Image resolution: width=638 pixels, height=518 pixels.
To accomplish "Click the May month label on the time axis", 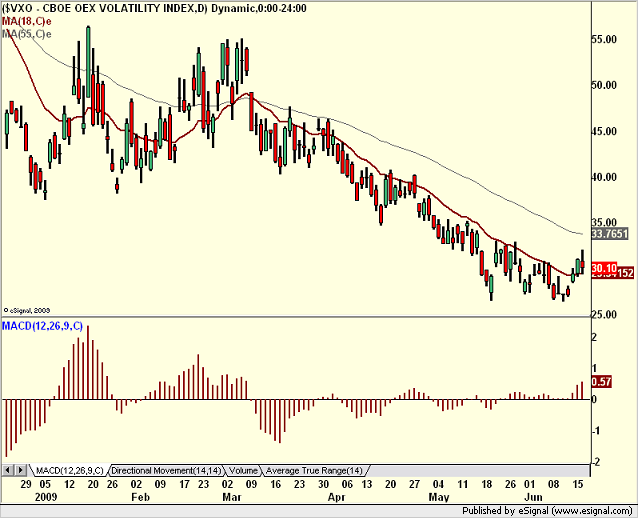I will click(x=439, y=497).
